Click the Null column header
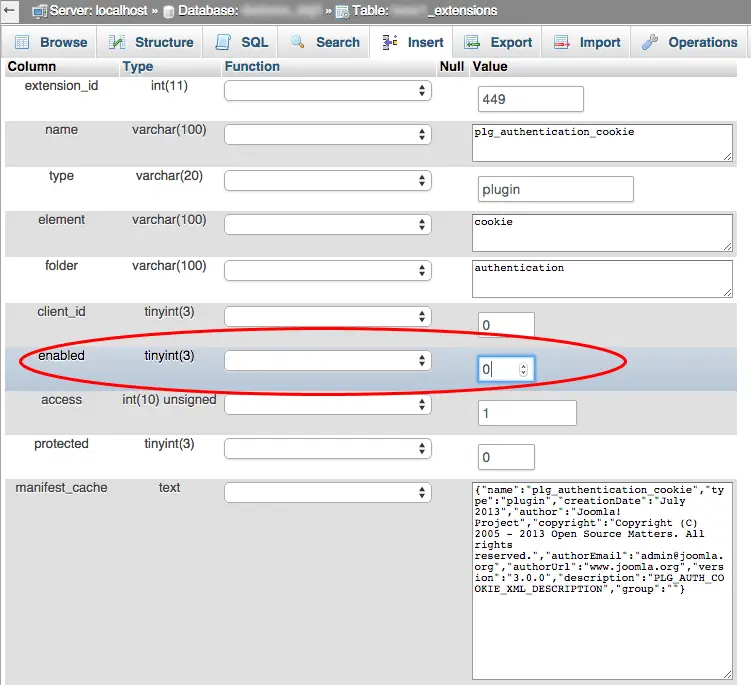The width and height of the screenshot is (751, 685). click(x=452, y=67)
